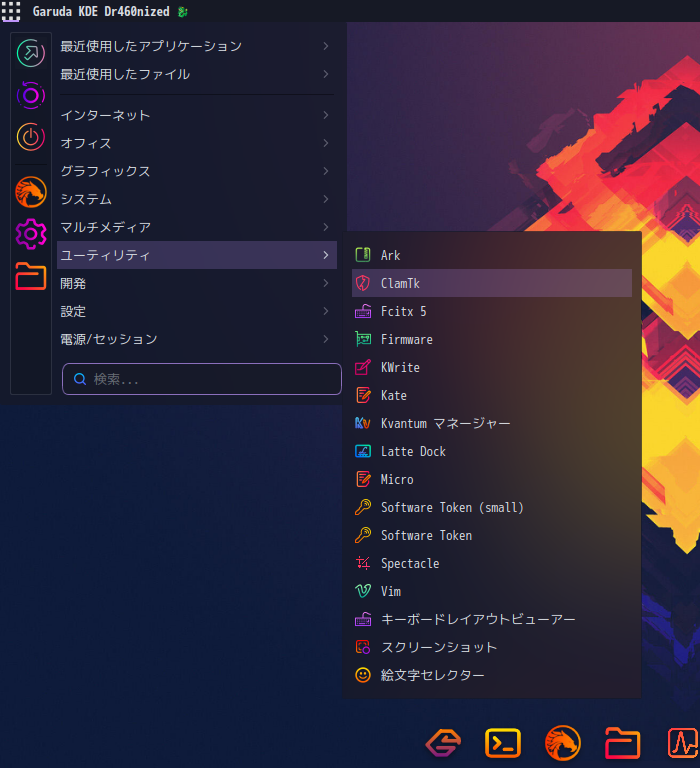The image size is (700, 768).
Task: Click the Spectacle crop icon
Action: pos(363,563)
